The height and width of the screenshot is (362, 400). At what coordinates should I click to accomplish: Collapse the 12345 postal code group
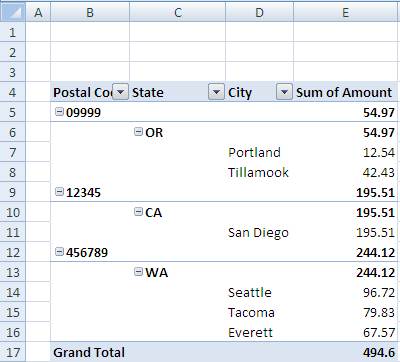coord(59,192)
